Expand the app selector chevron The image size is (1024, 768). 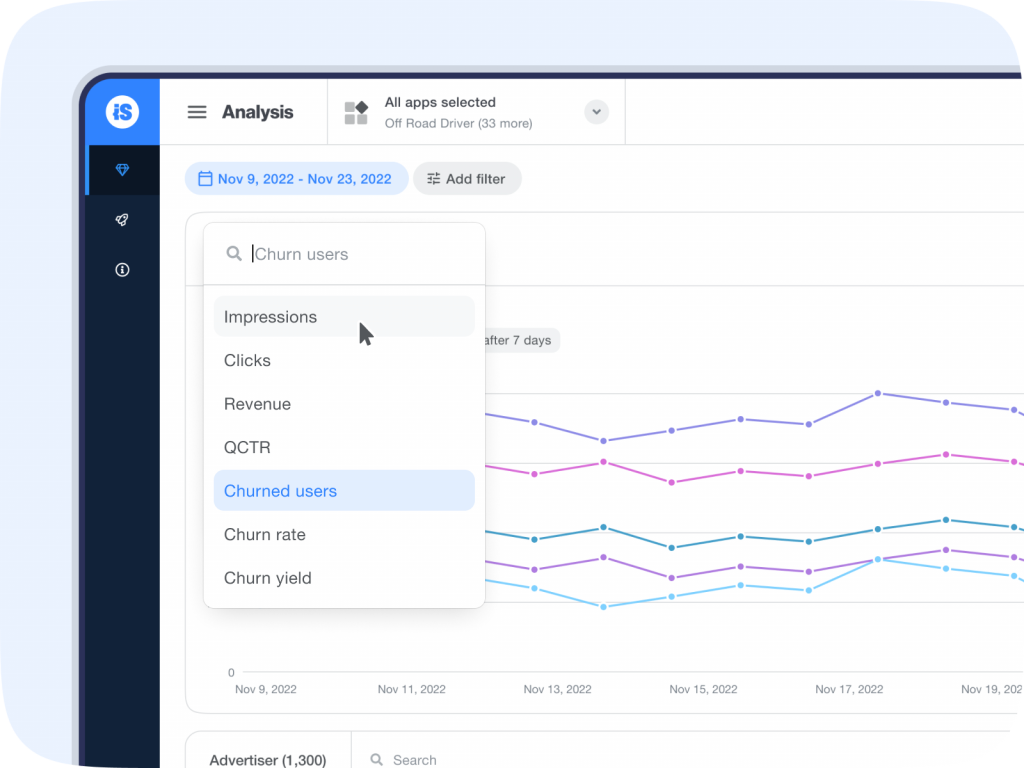coord(596,111)
